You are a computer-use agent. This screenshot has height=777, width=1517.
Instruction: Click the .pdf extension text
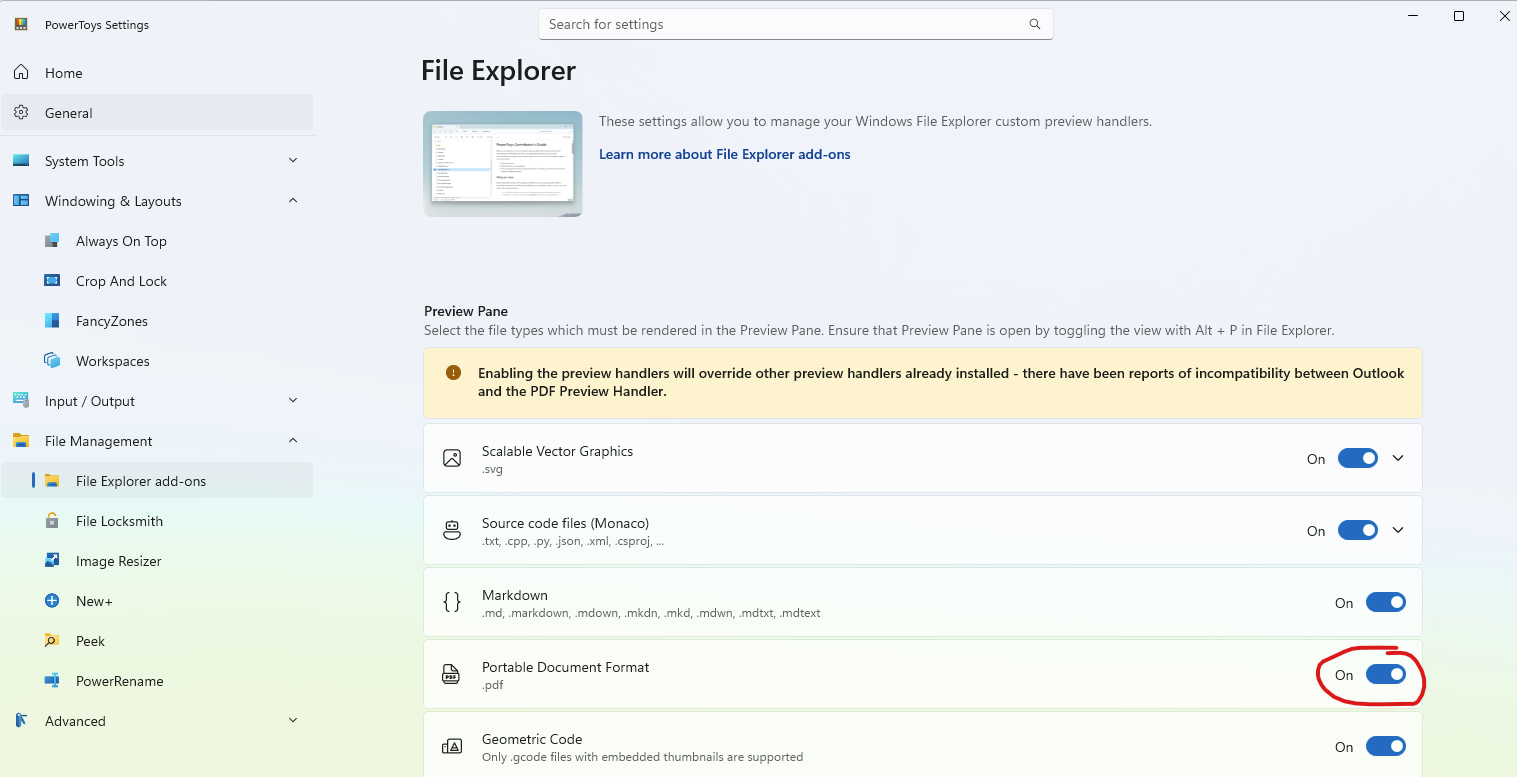[493, 685]
